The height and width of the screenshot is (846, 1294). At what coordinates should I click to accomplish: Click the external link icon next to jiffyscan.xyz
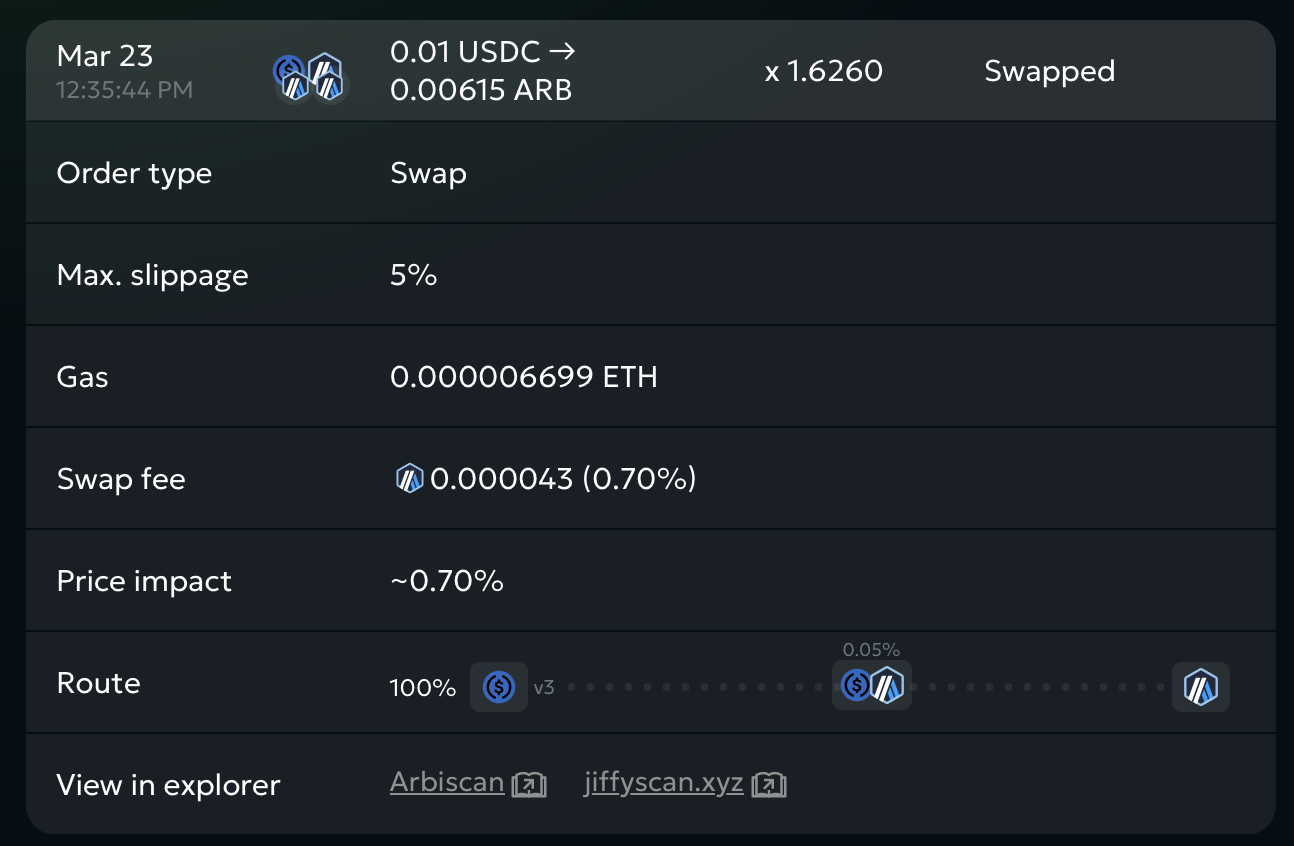769,785
